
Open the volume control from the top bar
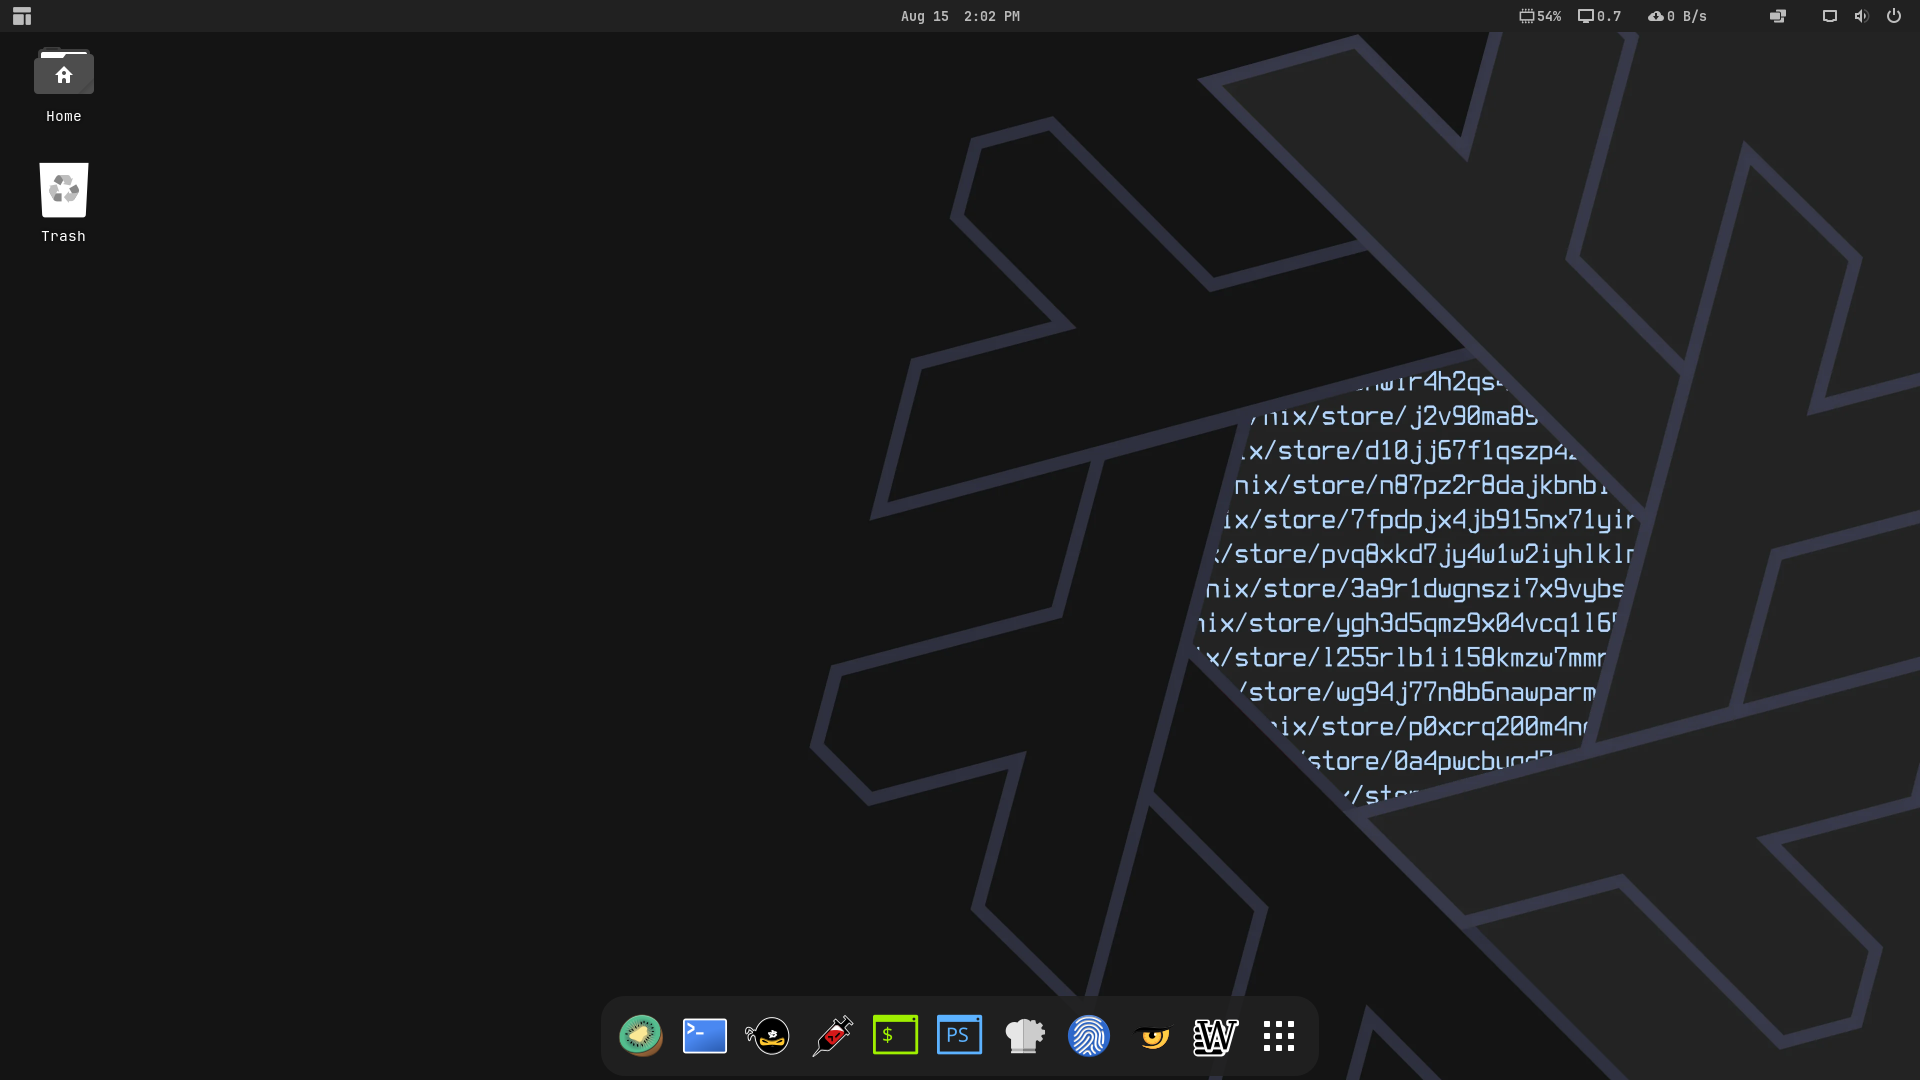(1860, 16)
